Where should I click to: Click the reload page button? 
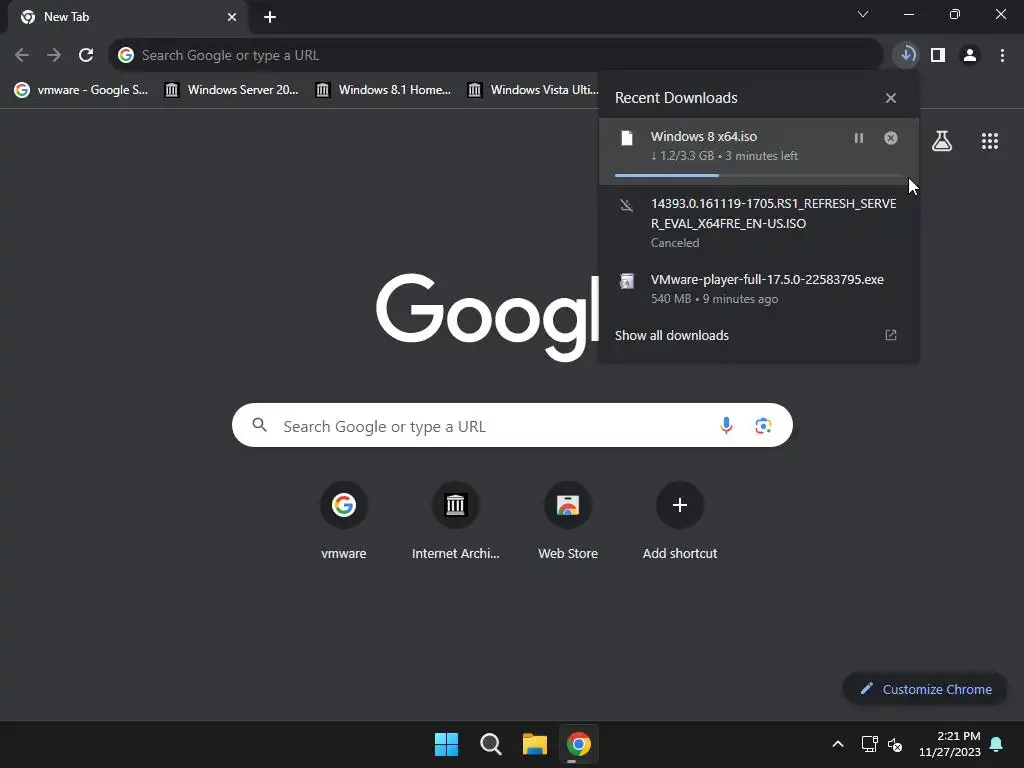(86, 55)
